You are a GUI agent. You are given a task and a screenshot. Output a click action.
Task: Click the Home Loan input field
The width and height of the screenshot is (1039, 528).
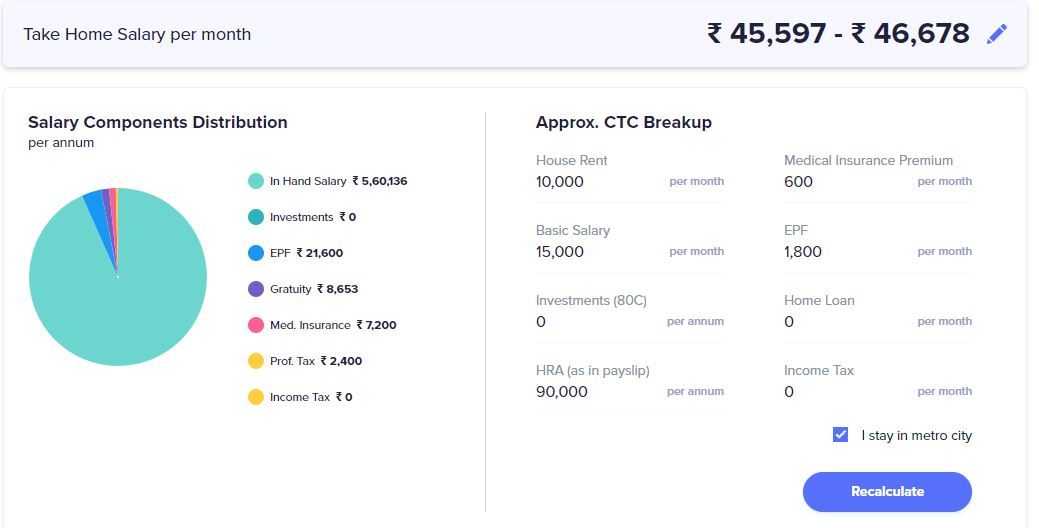[x=846, y=322]
